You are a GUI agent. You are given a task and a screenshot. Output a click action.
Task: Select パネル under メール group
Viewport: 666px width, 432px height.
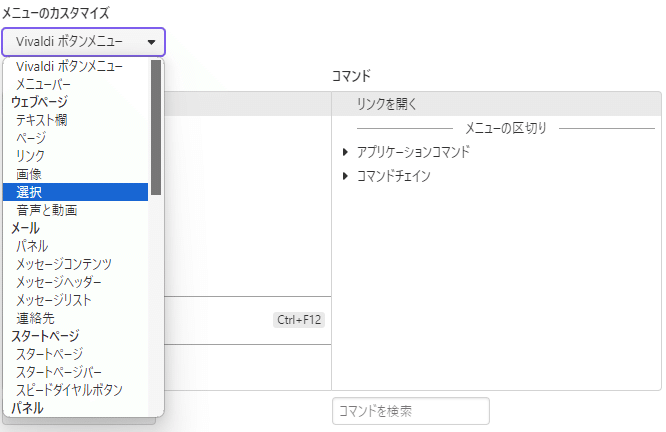click(x=76, y=246)
